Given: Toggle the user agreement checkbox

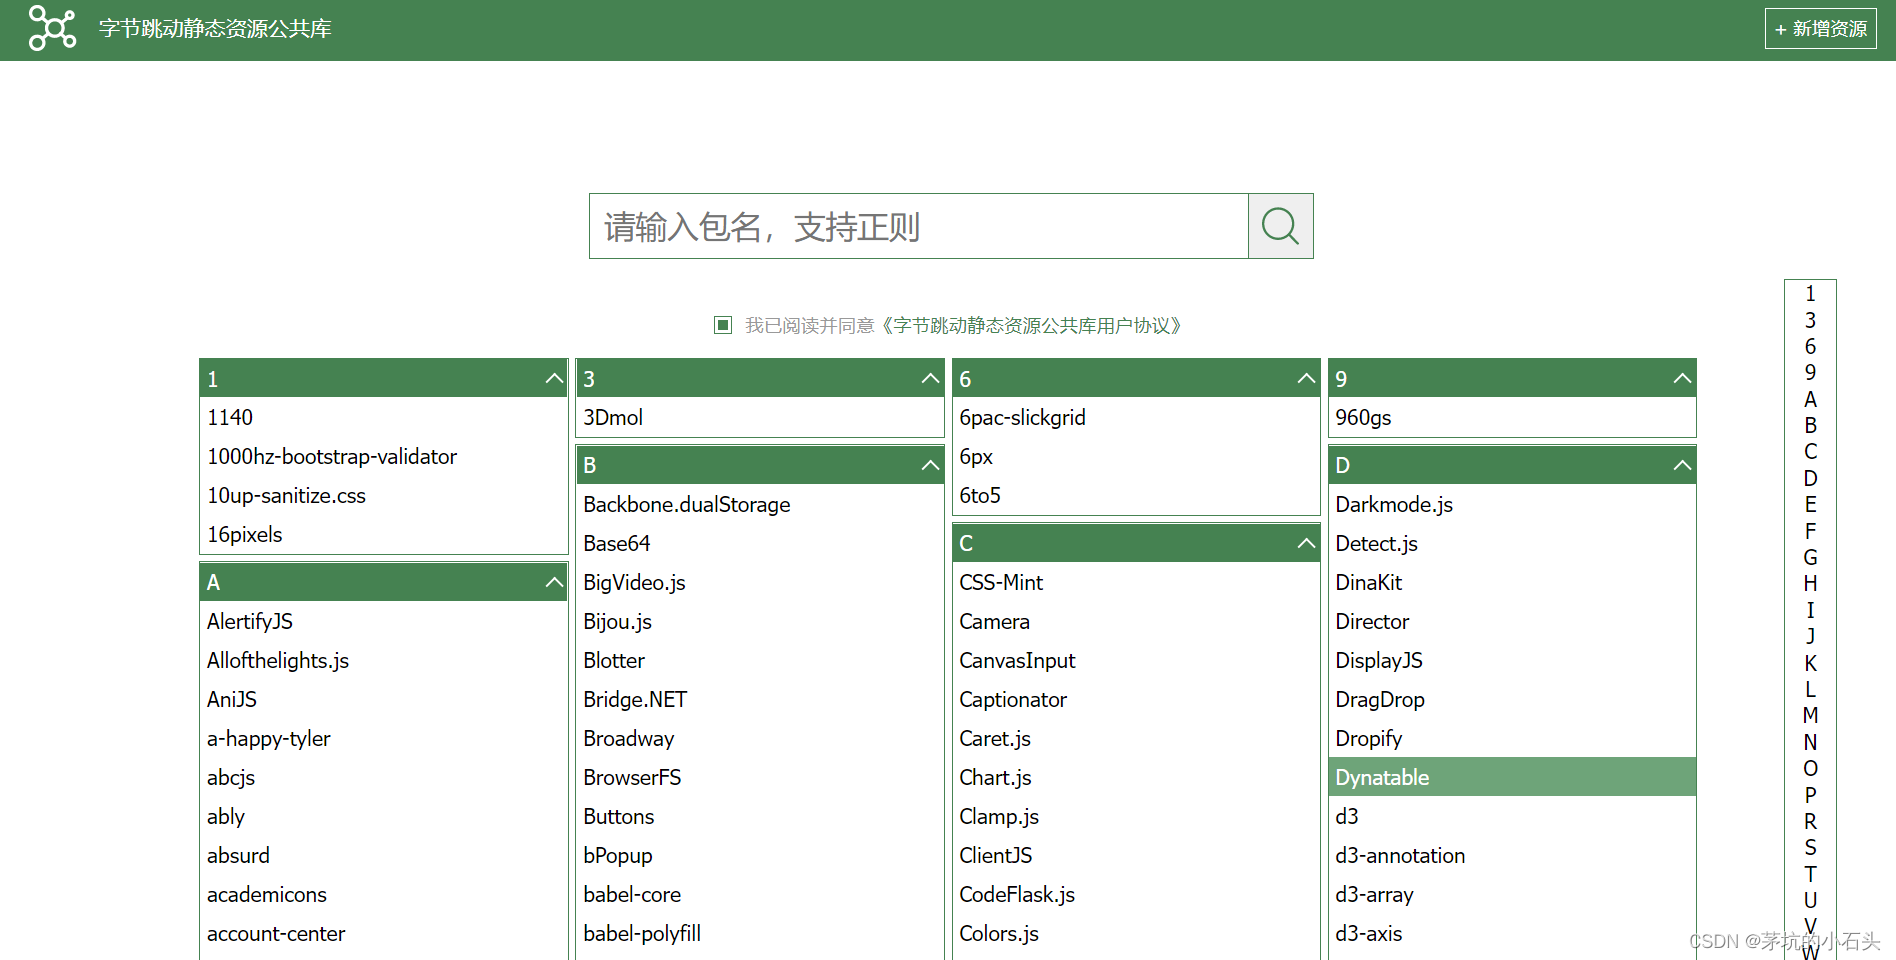Looking at the screenshot, I should point(723,325).
